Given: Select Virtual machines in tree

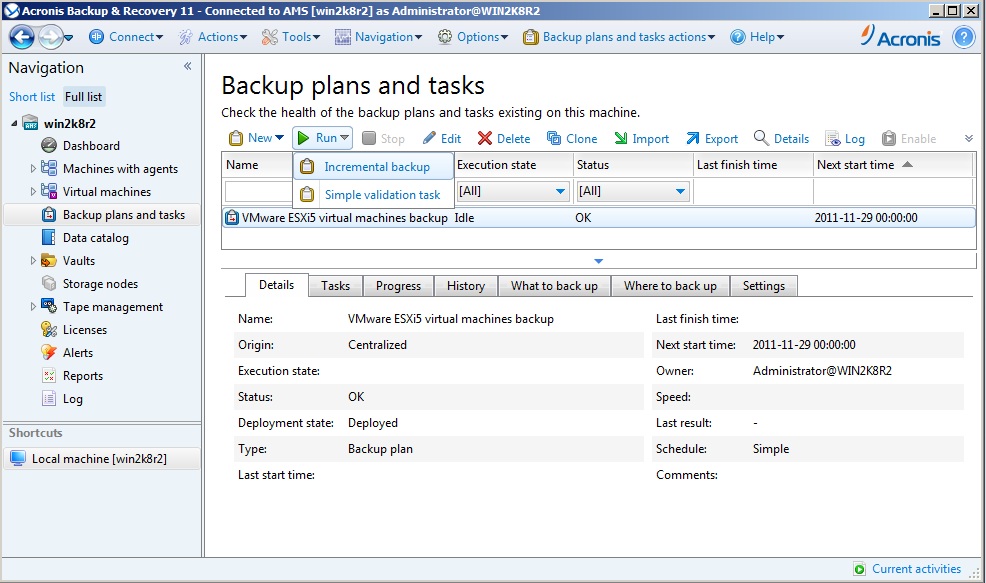Looking at the screenshot, I should 106,192.
